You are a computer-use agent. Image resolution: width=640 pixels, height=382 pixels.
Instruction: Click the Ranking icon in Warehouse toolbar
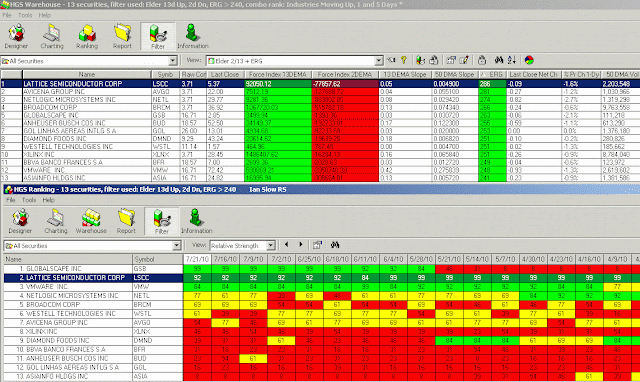(x=87, y=36)
